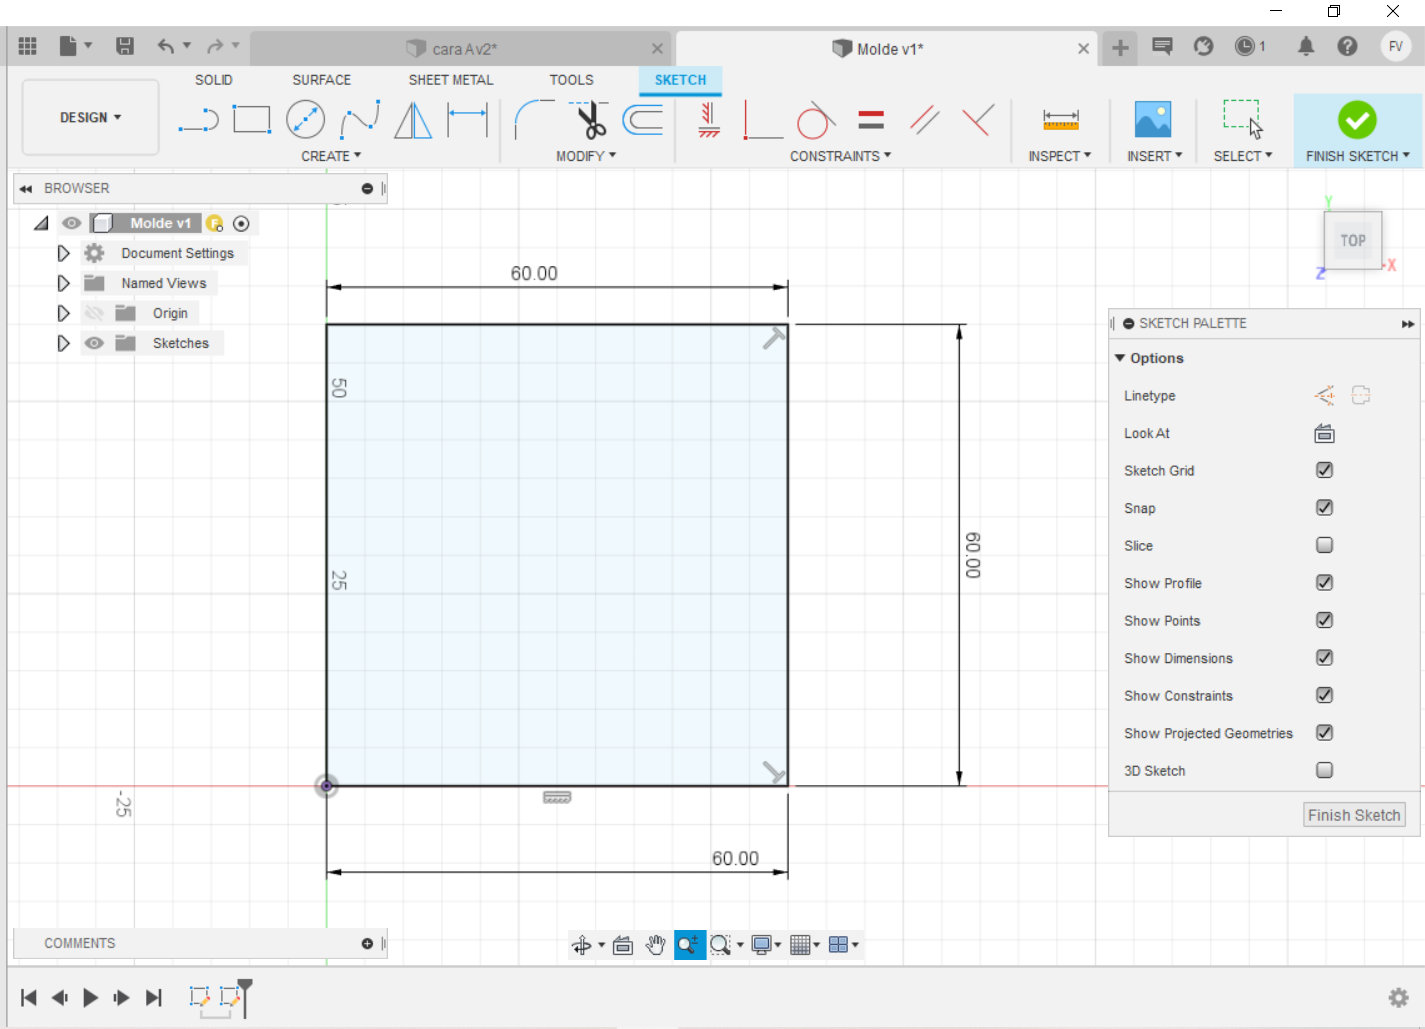Activate the Trim scissors tool
This screenshot has height=1029, width=1425.
[x=591, y=120]
